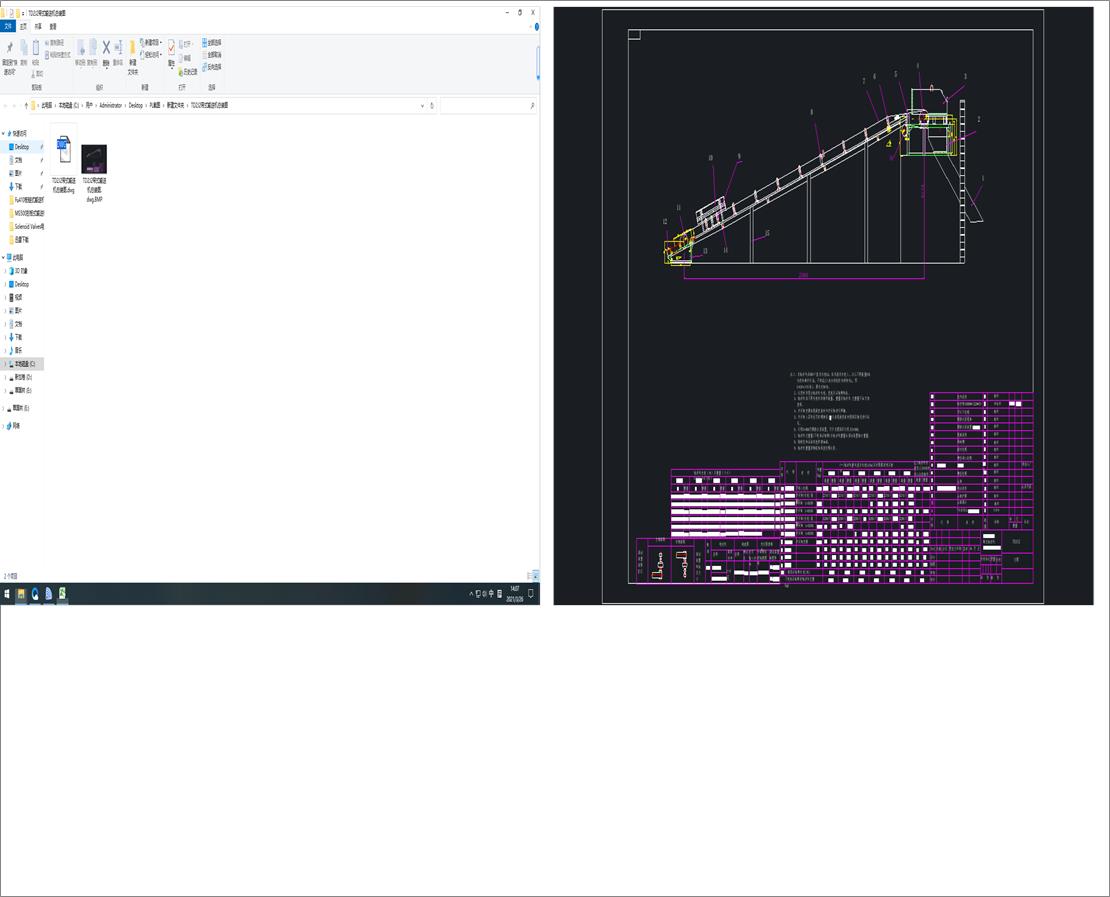Click the Forward navigation arrow
The height and width of the screenshot is (897, 1110).
(15, 105)
